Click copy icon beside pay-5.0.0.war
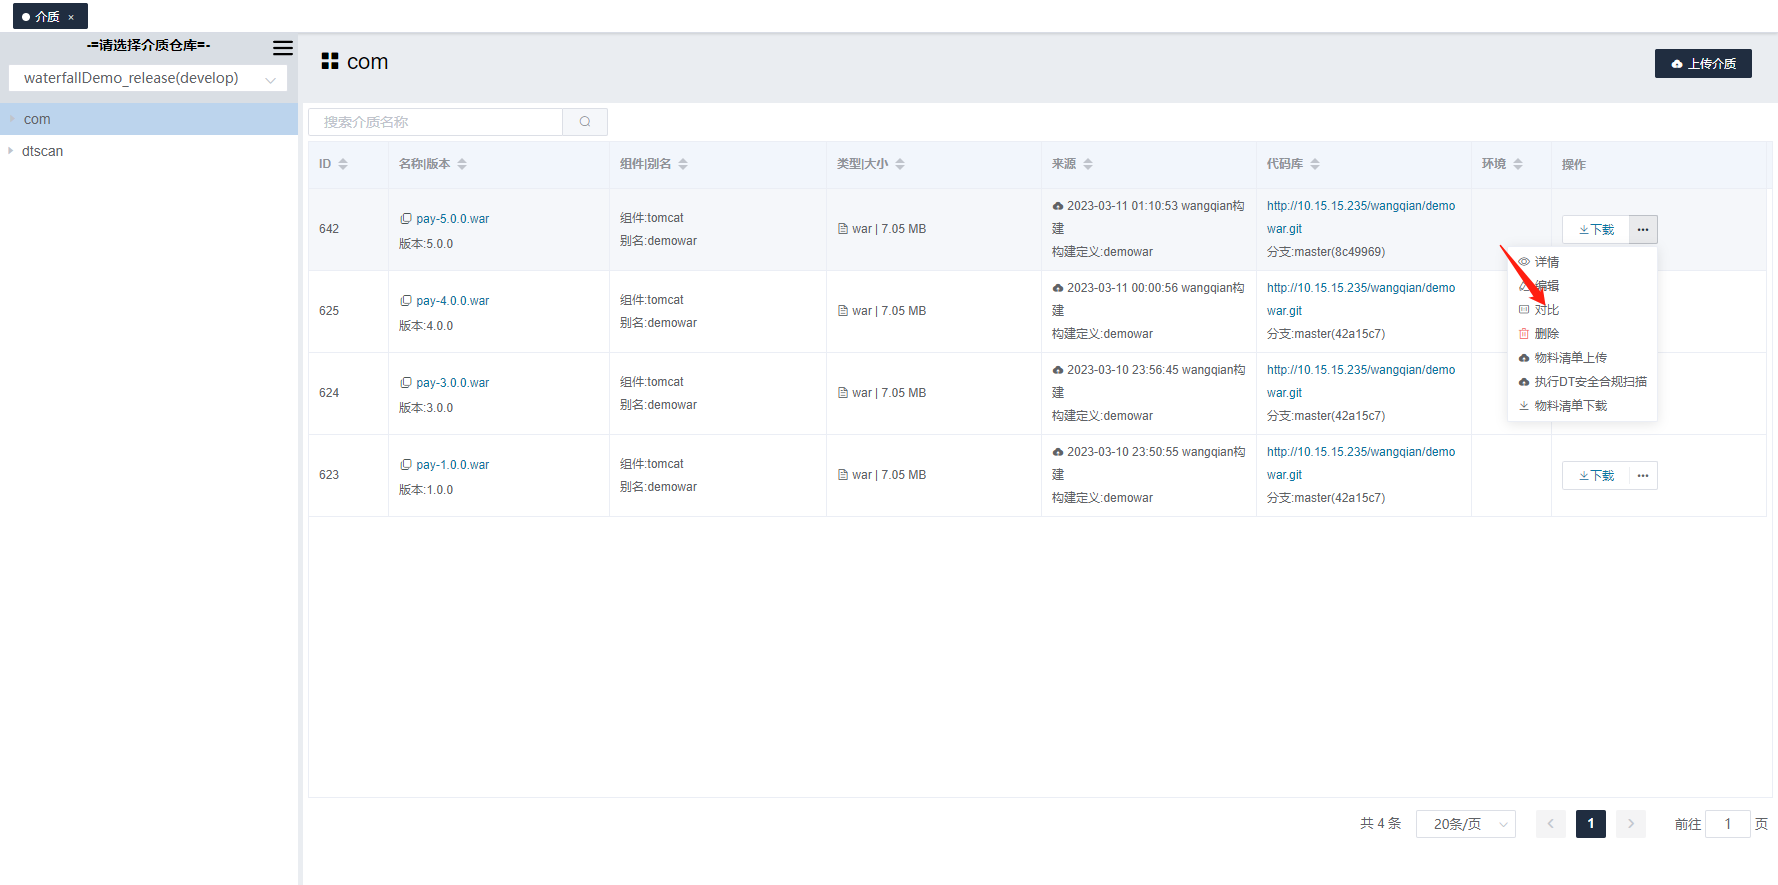This screenshot has width=1778, height=885. 406,218
